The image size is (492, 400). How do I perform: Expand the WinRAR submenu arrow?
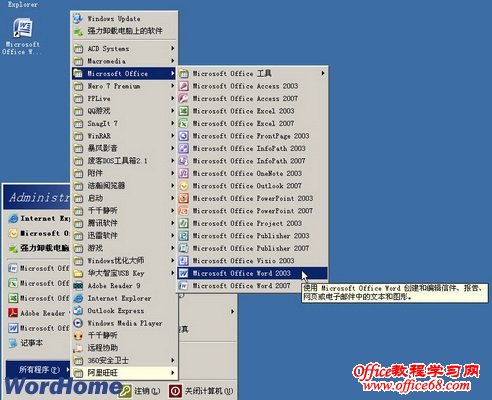[173, 136]
